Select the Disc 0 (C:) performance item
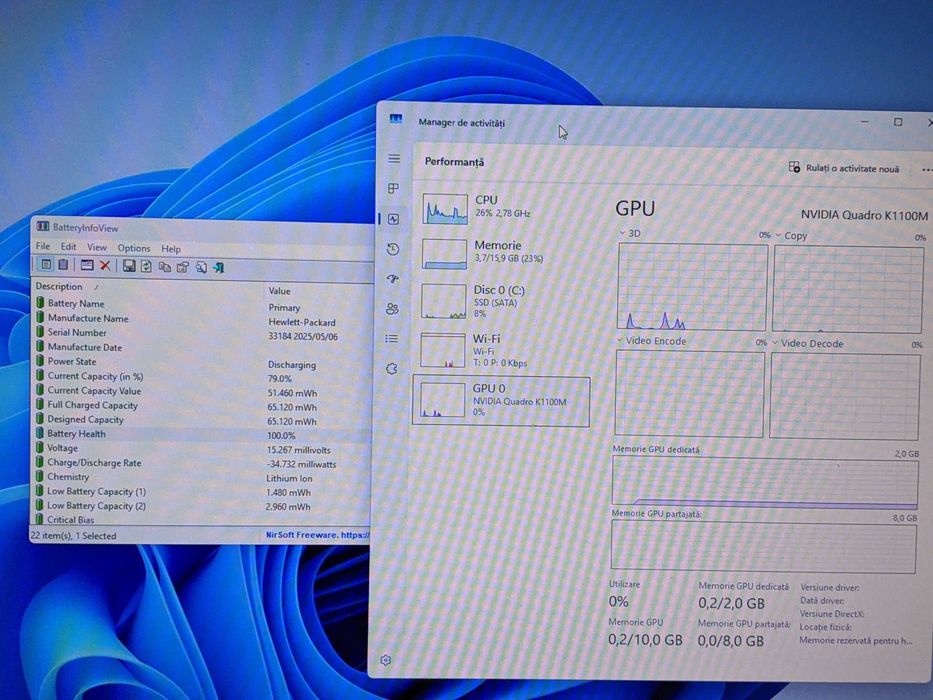933x700 pixels. coord(501,301)
